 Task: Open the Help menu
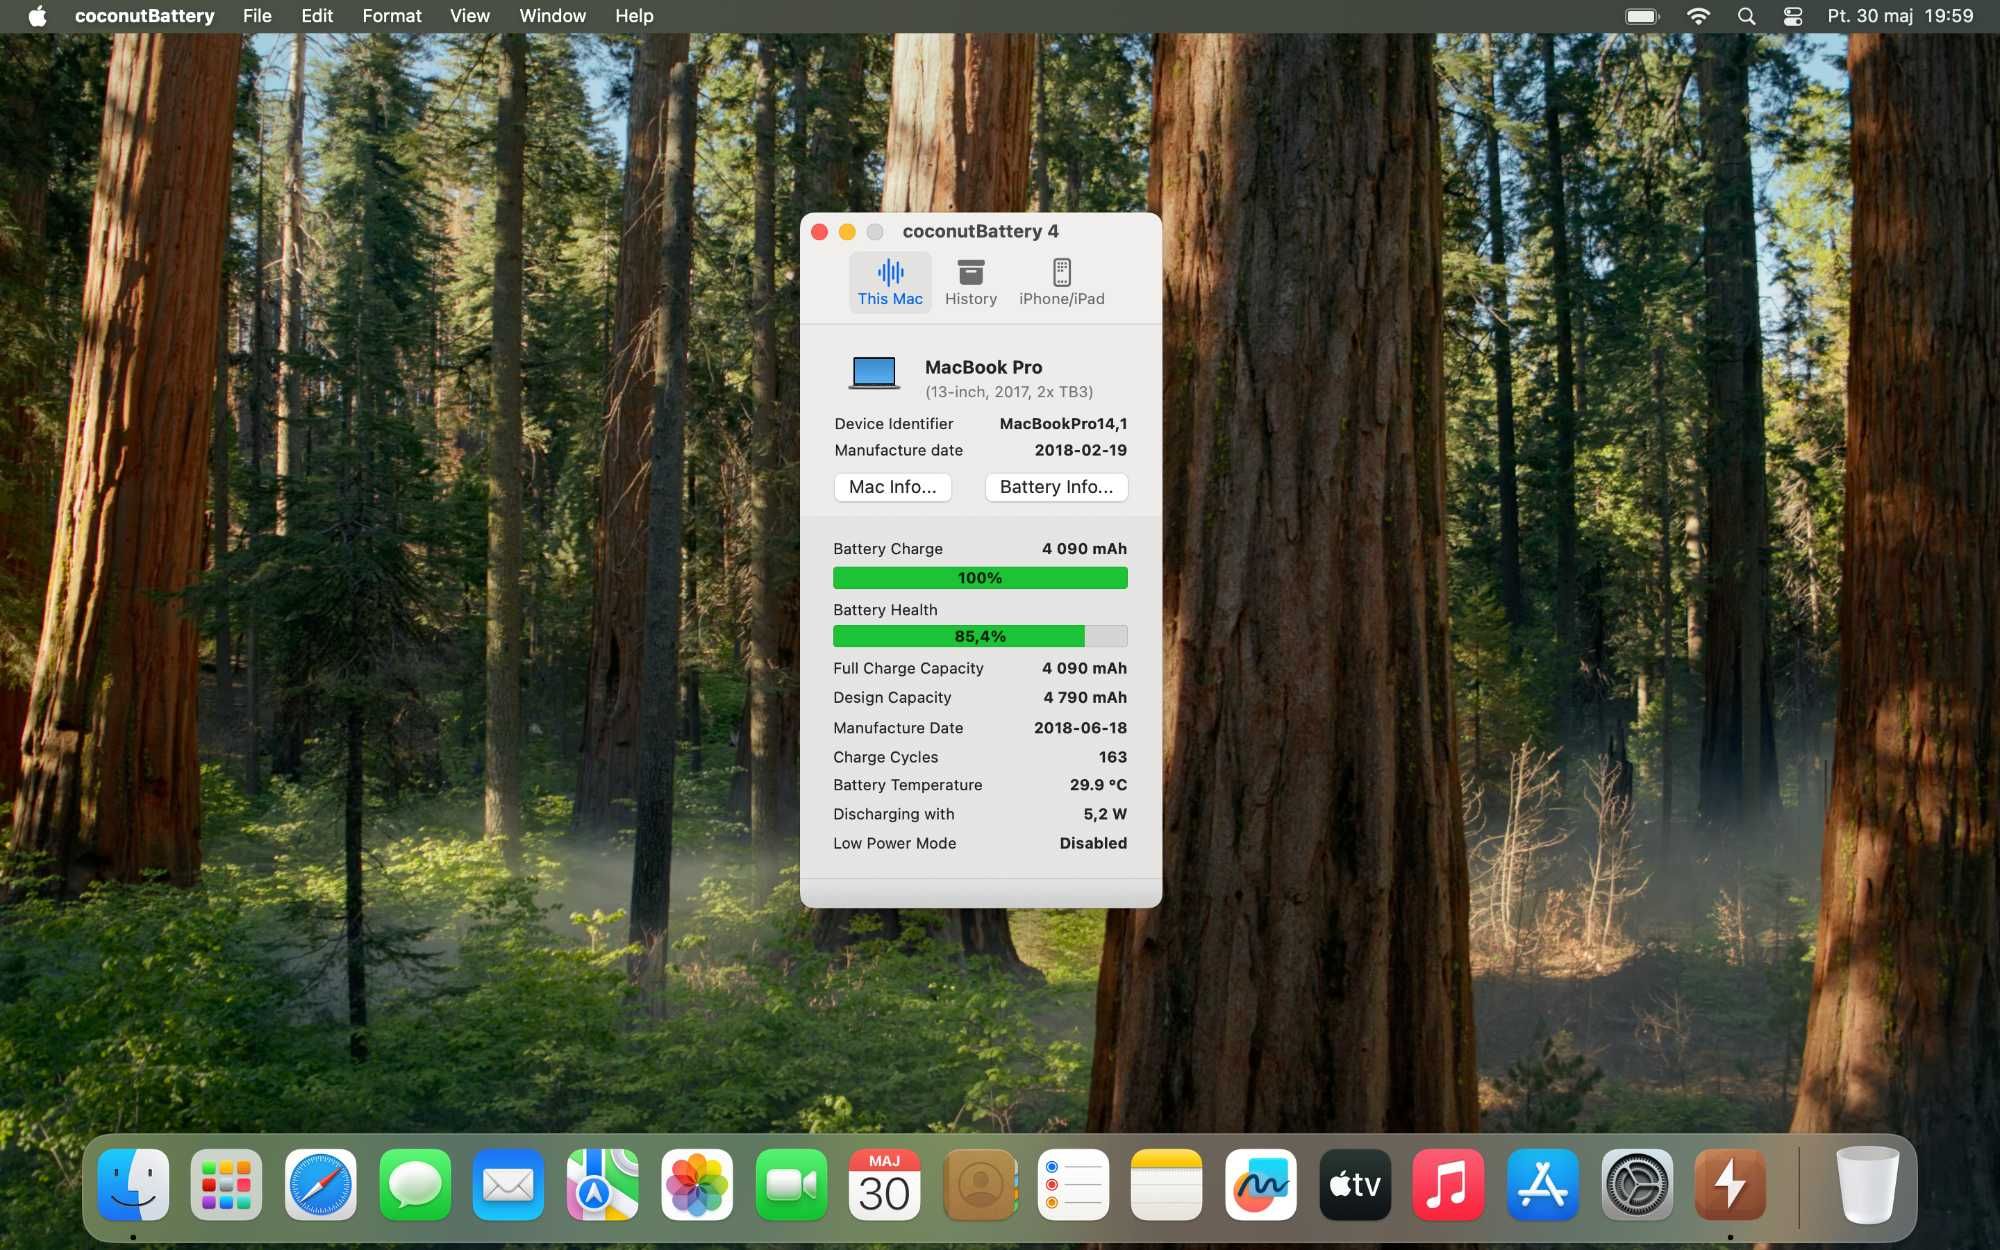click(634, 16)
